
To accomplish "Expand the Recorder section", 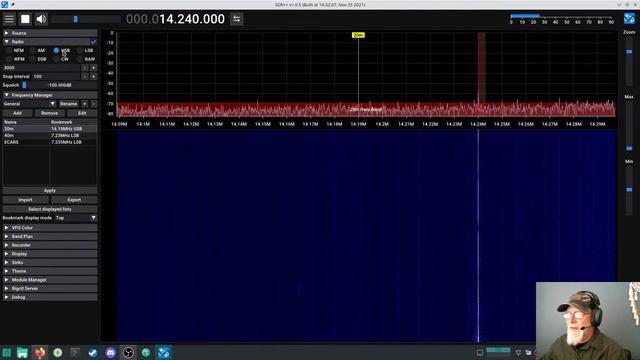I will [x=50, y=245].
